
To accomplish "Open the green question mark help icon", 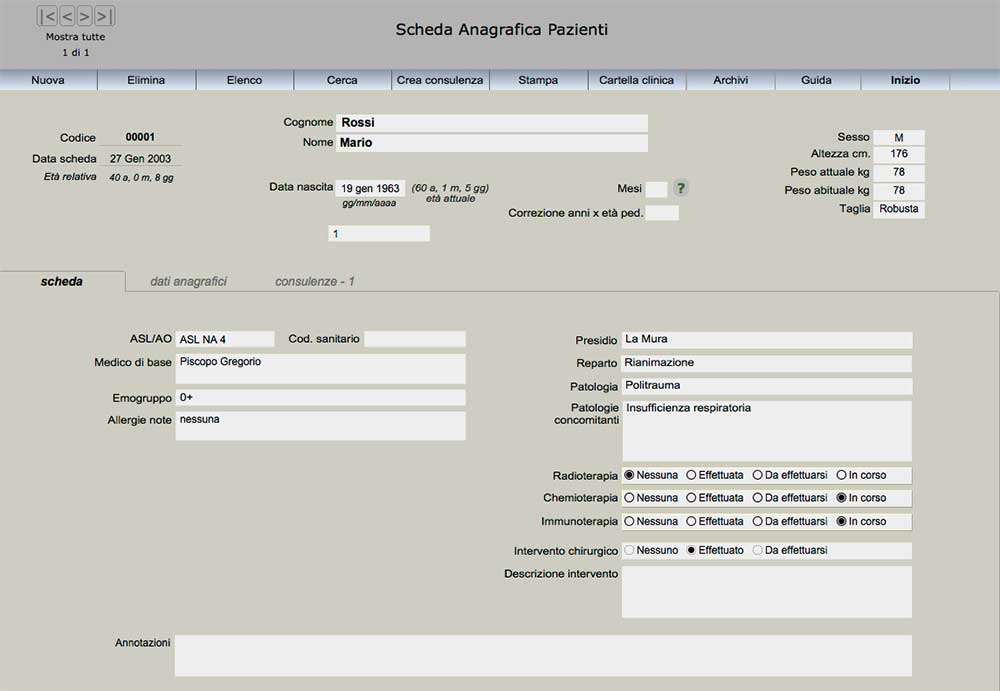I will 681,188.
